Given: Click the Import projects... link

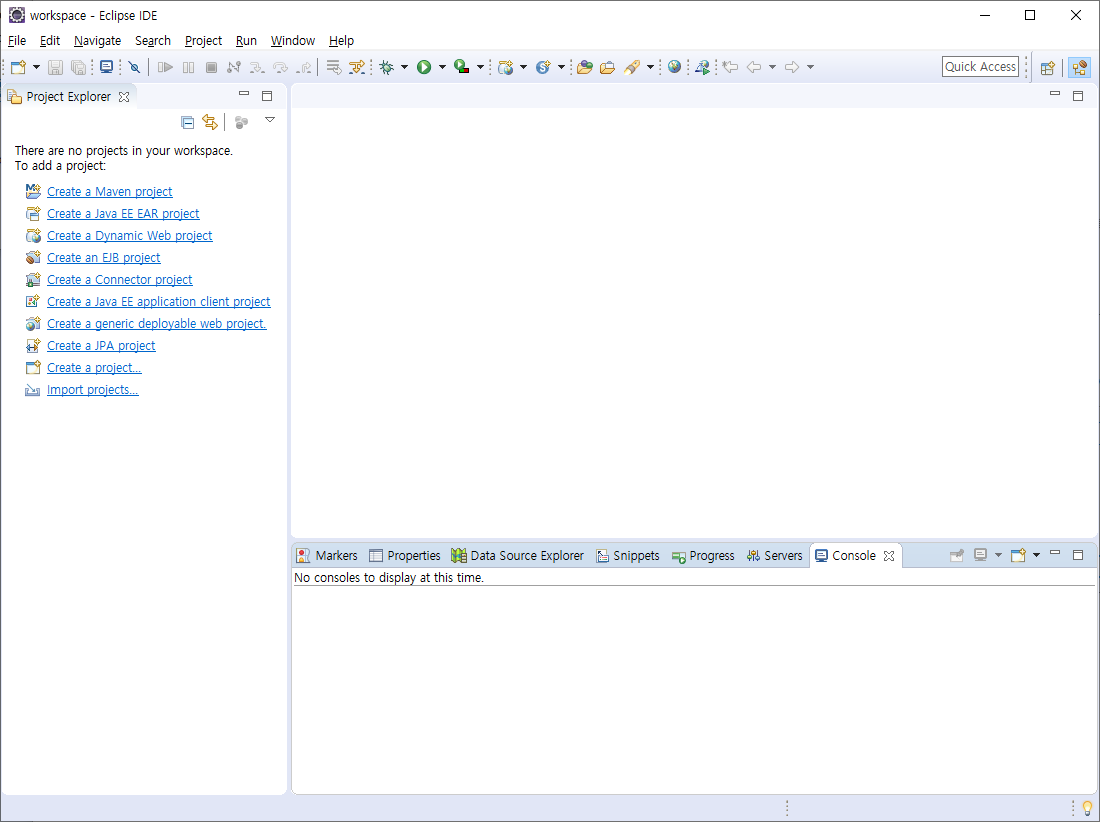Looking at the screenshot, I should tap(93, 389).
